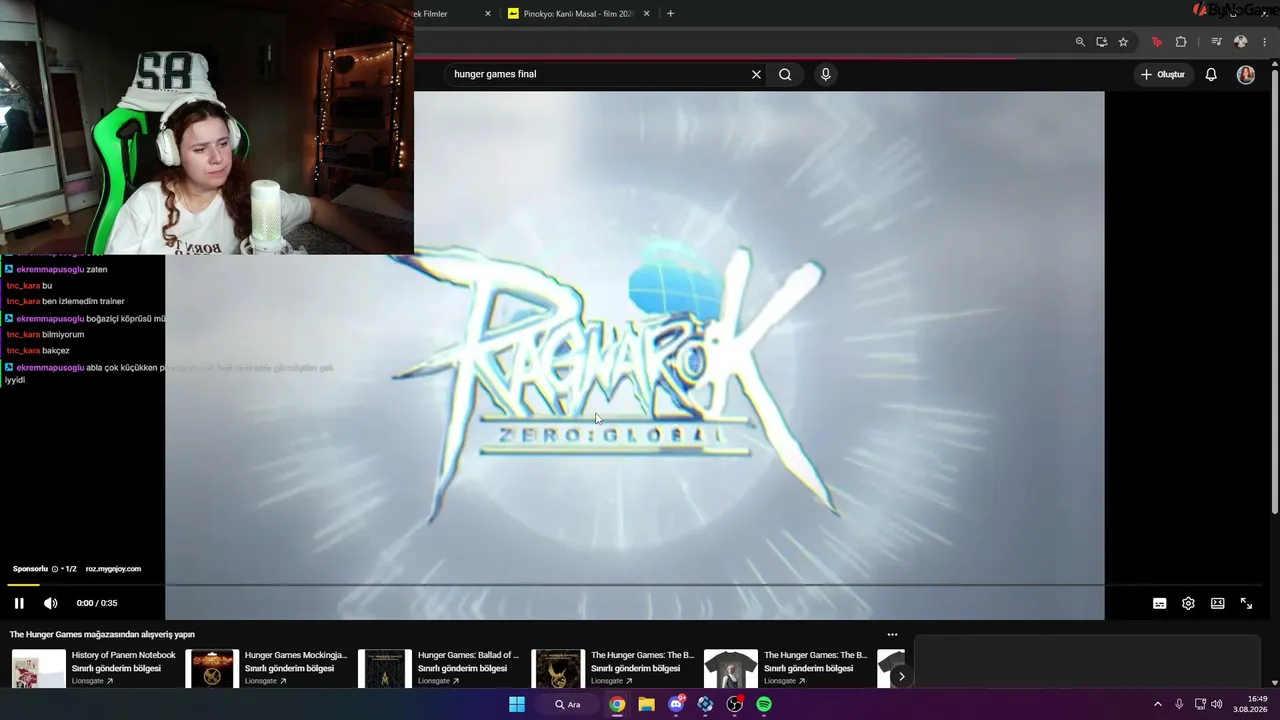
Task: Open the sponsored ad info icon
Action: click(55, 569)
